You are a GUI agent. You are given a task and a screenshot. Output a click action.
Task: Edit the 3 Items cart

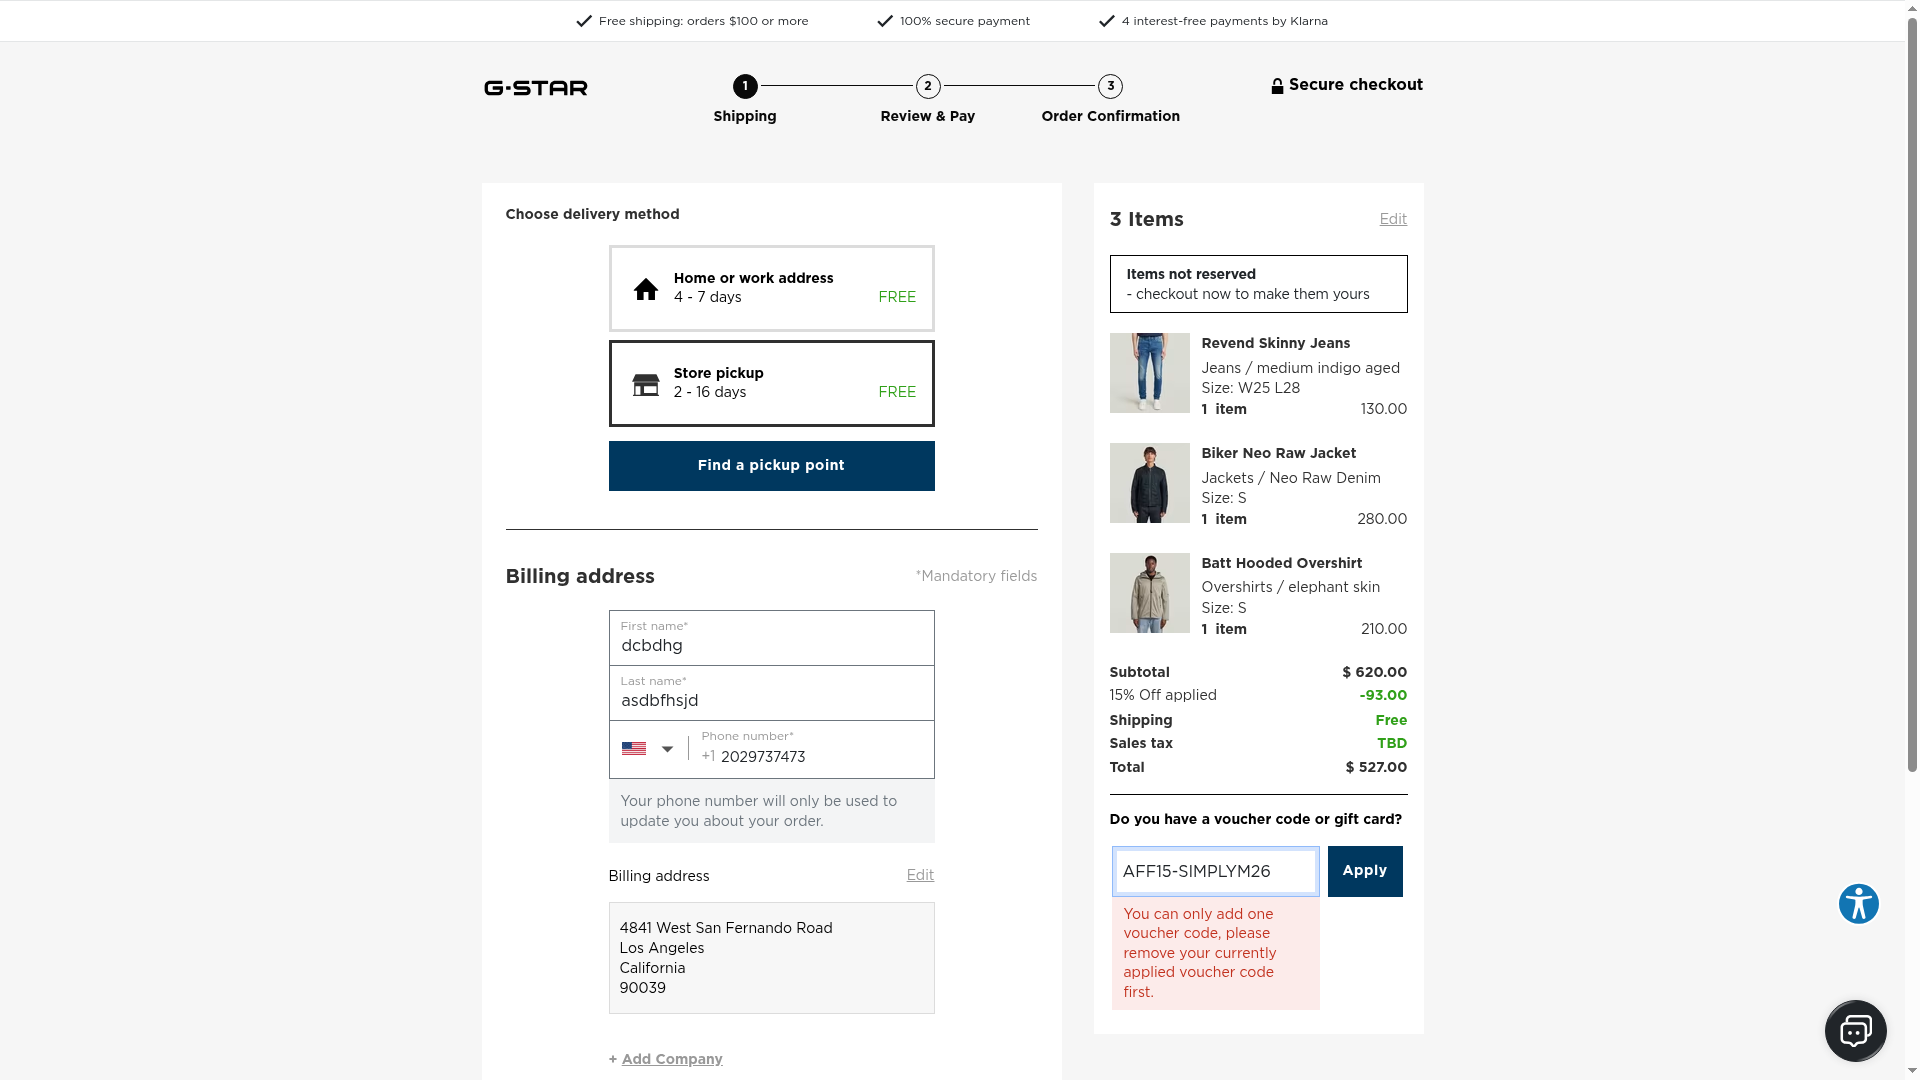1393,219
